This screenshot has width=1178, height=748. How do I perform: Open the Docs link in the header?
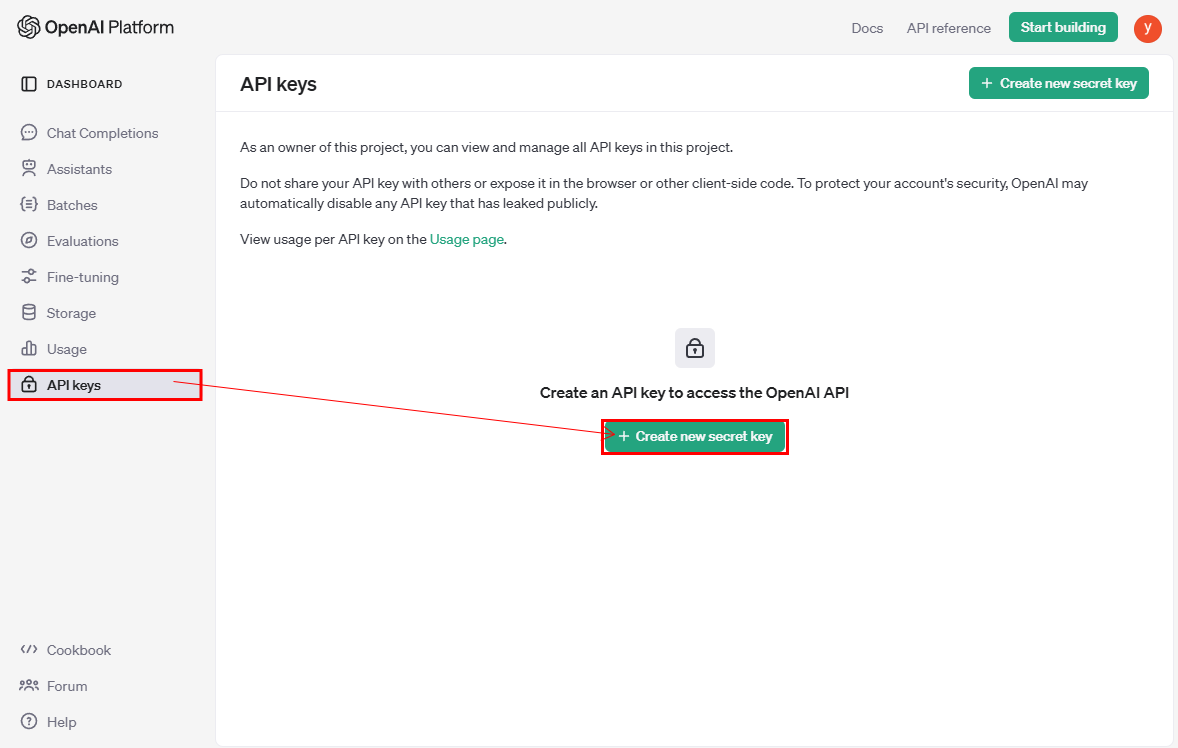click(x=867, y=28)
